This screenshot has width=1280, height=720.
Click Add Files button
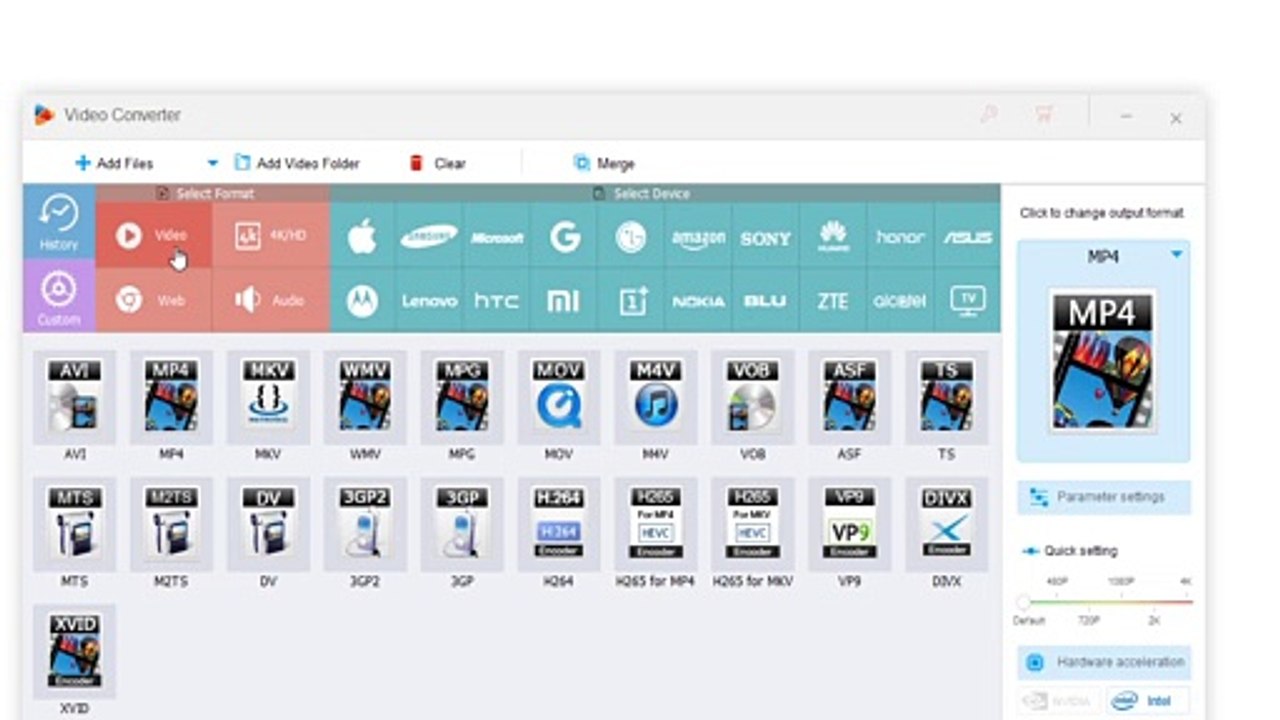click(x=114, y=163)
